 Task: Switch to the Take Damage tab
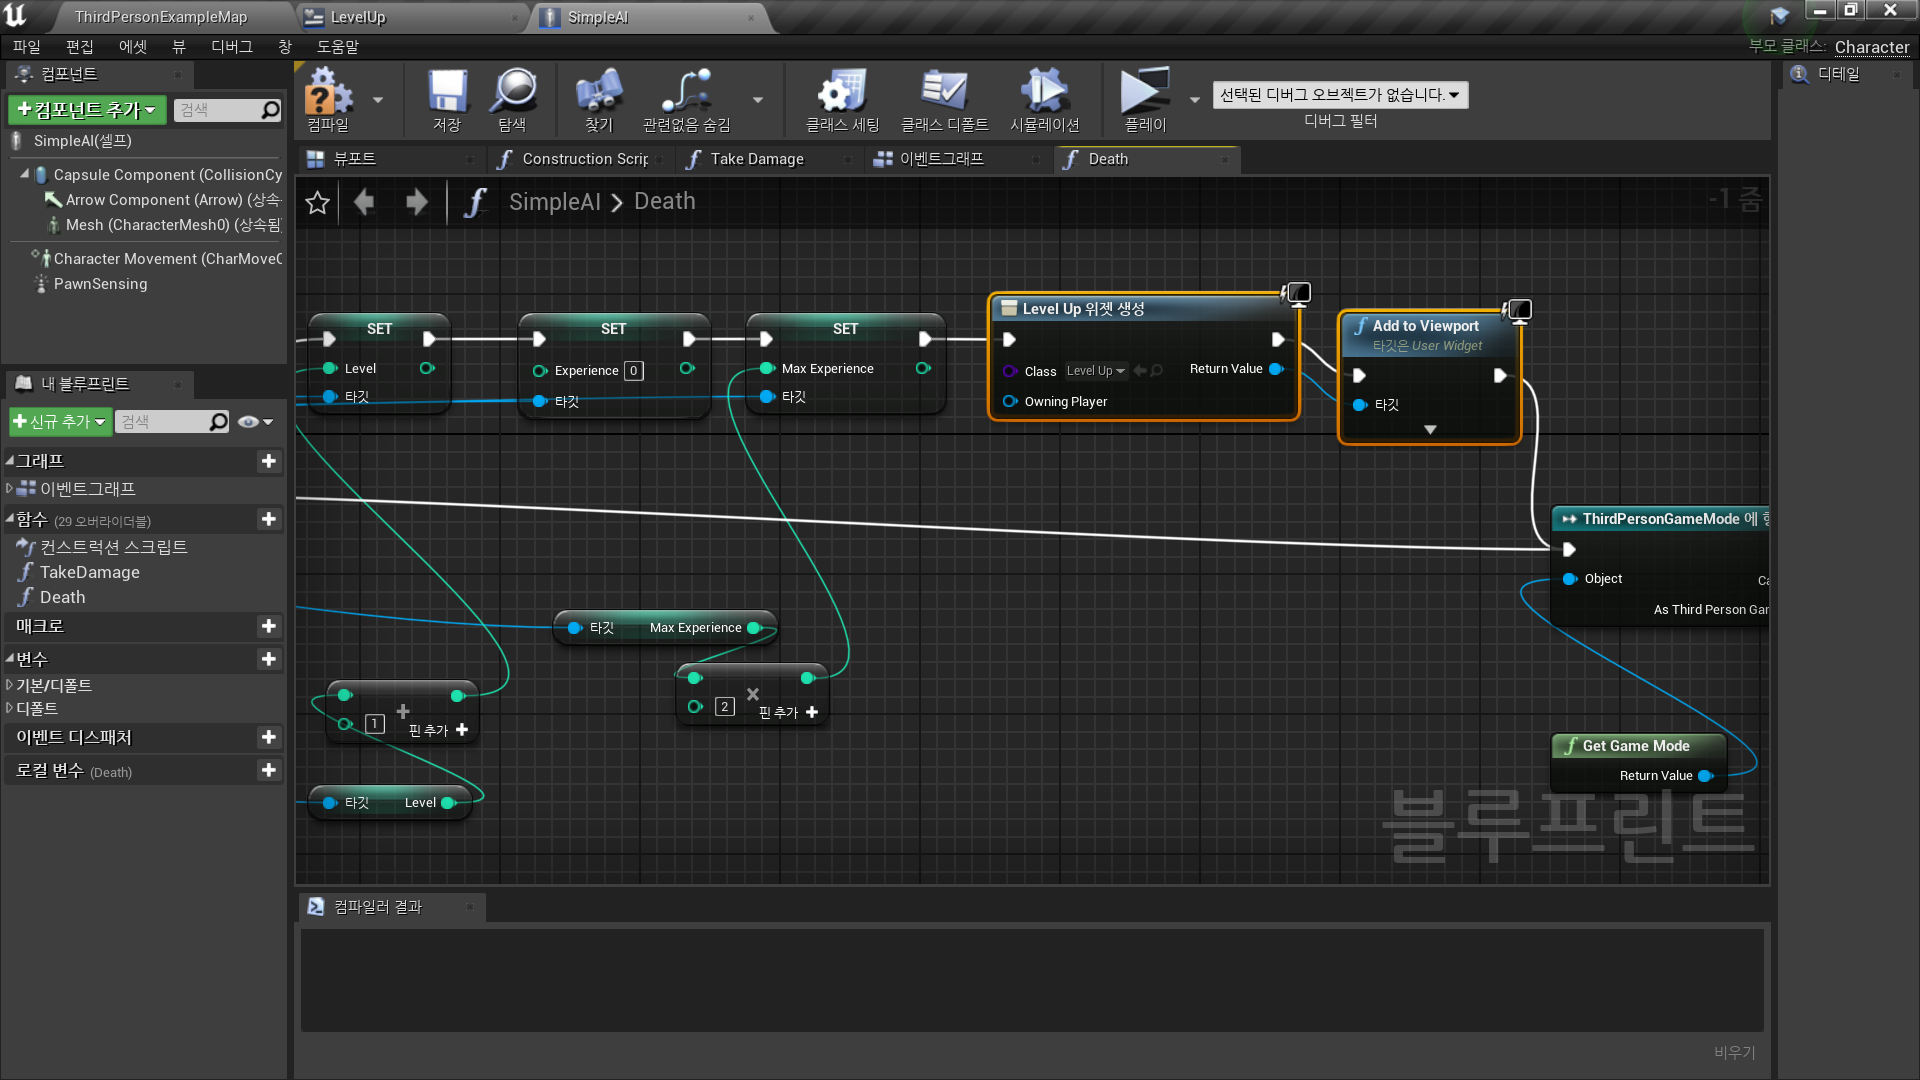pyautogui.click(x=756, y=159)
